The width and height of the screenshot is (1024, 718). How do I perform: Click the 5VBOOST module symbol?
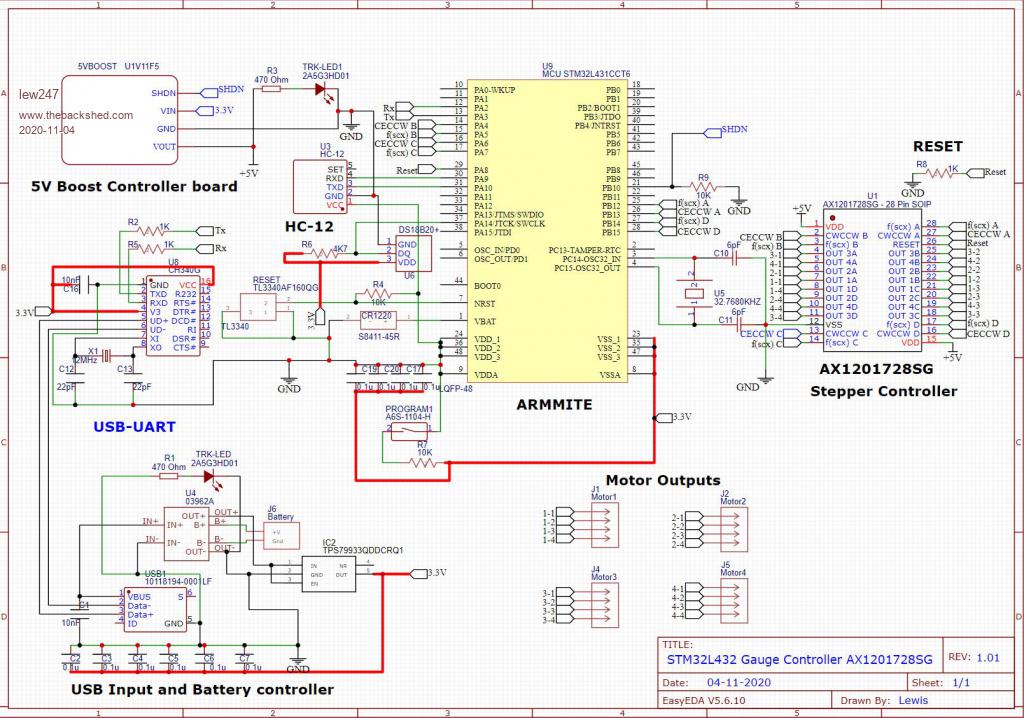click(x=120, y=118)
